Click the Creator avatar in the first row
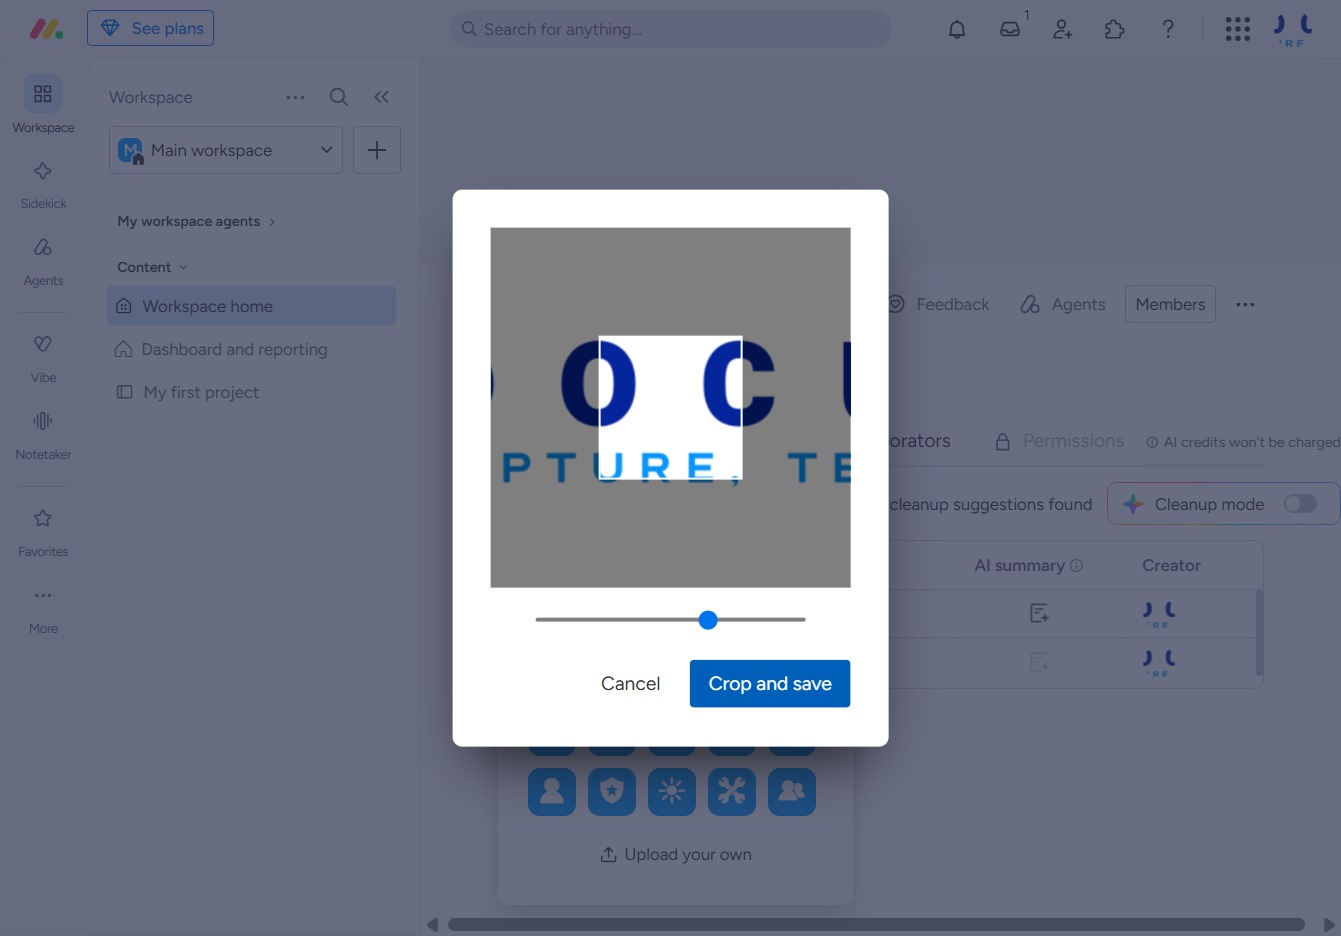Image resolution: width=1341 pixels, height=936 pixels. pos(1159,613)
